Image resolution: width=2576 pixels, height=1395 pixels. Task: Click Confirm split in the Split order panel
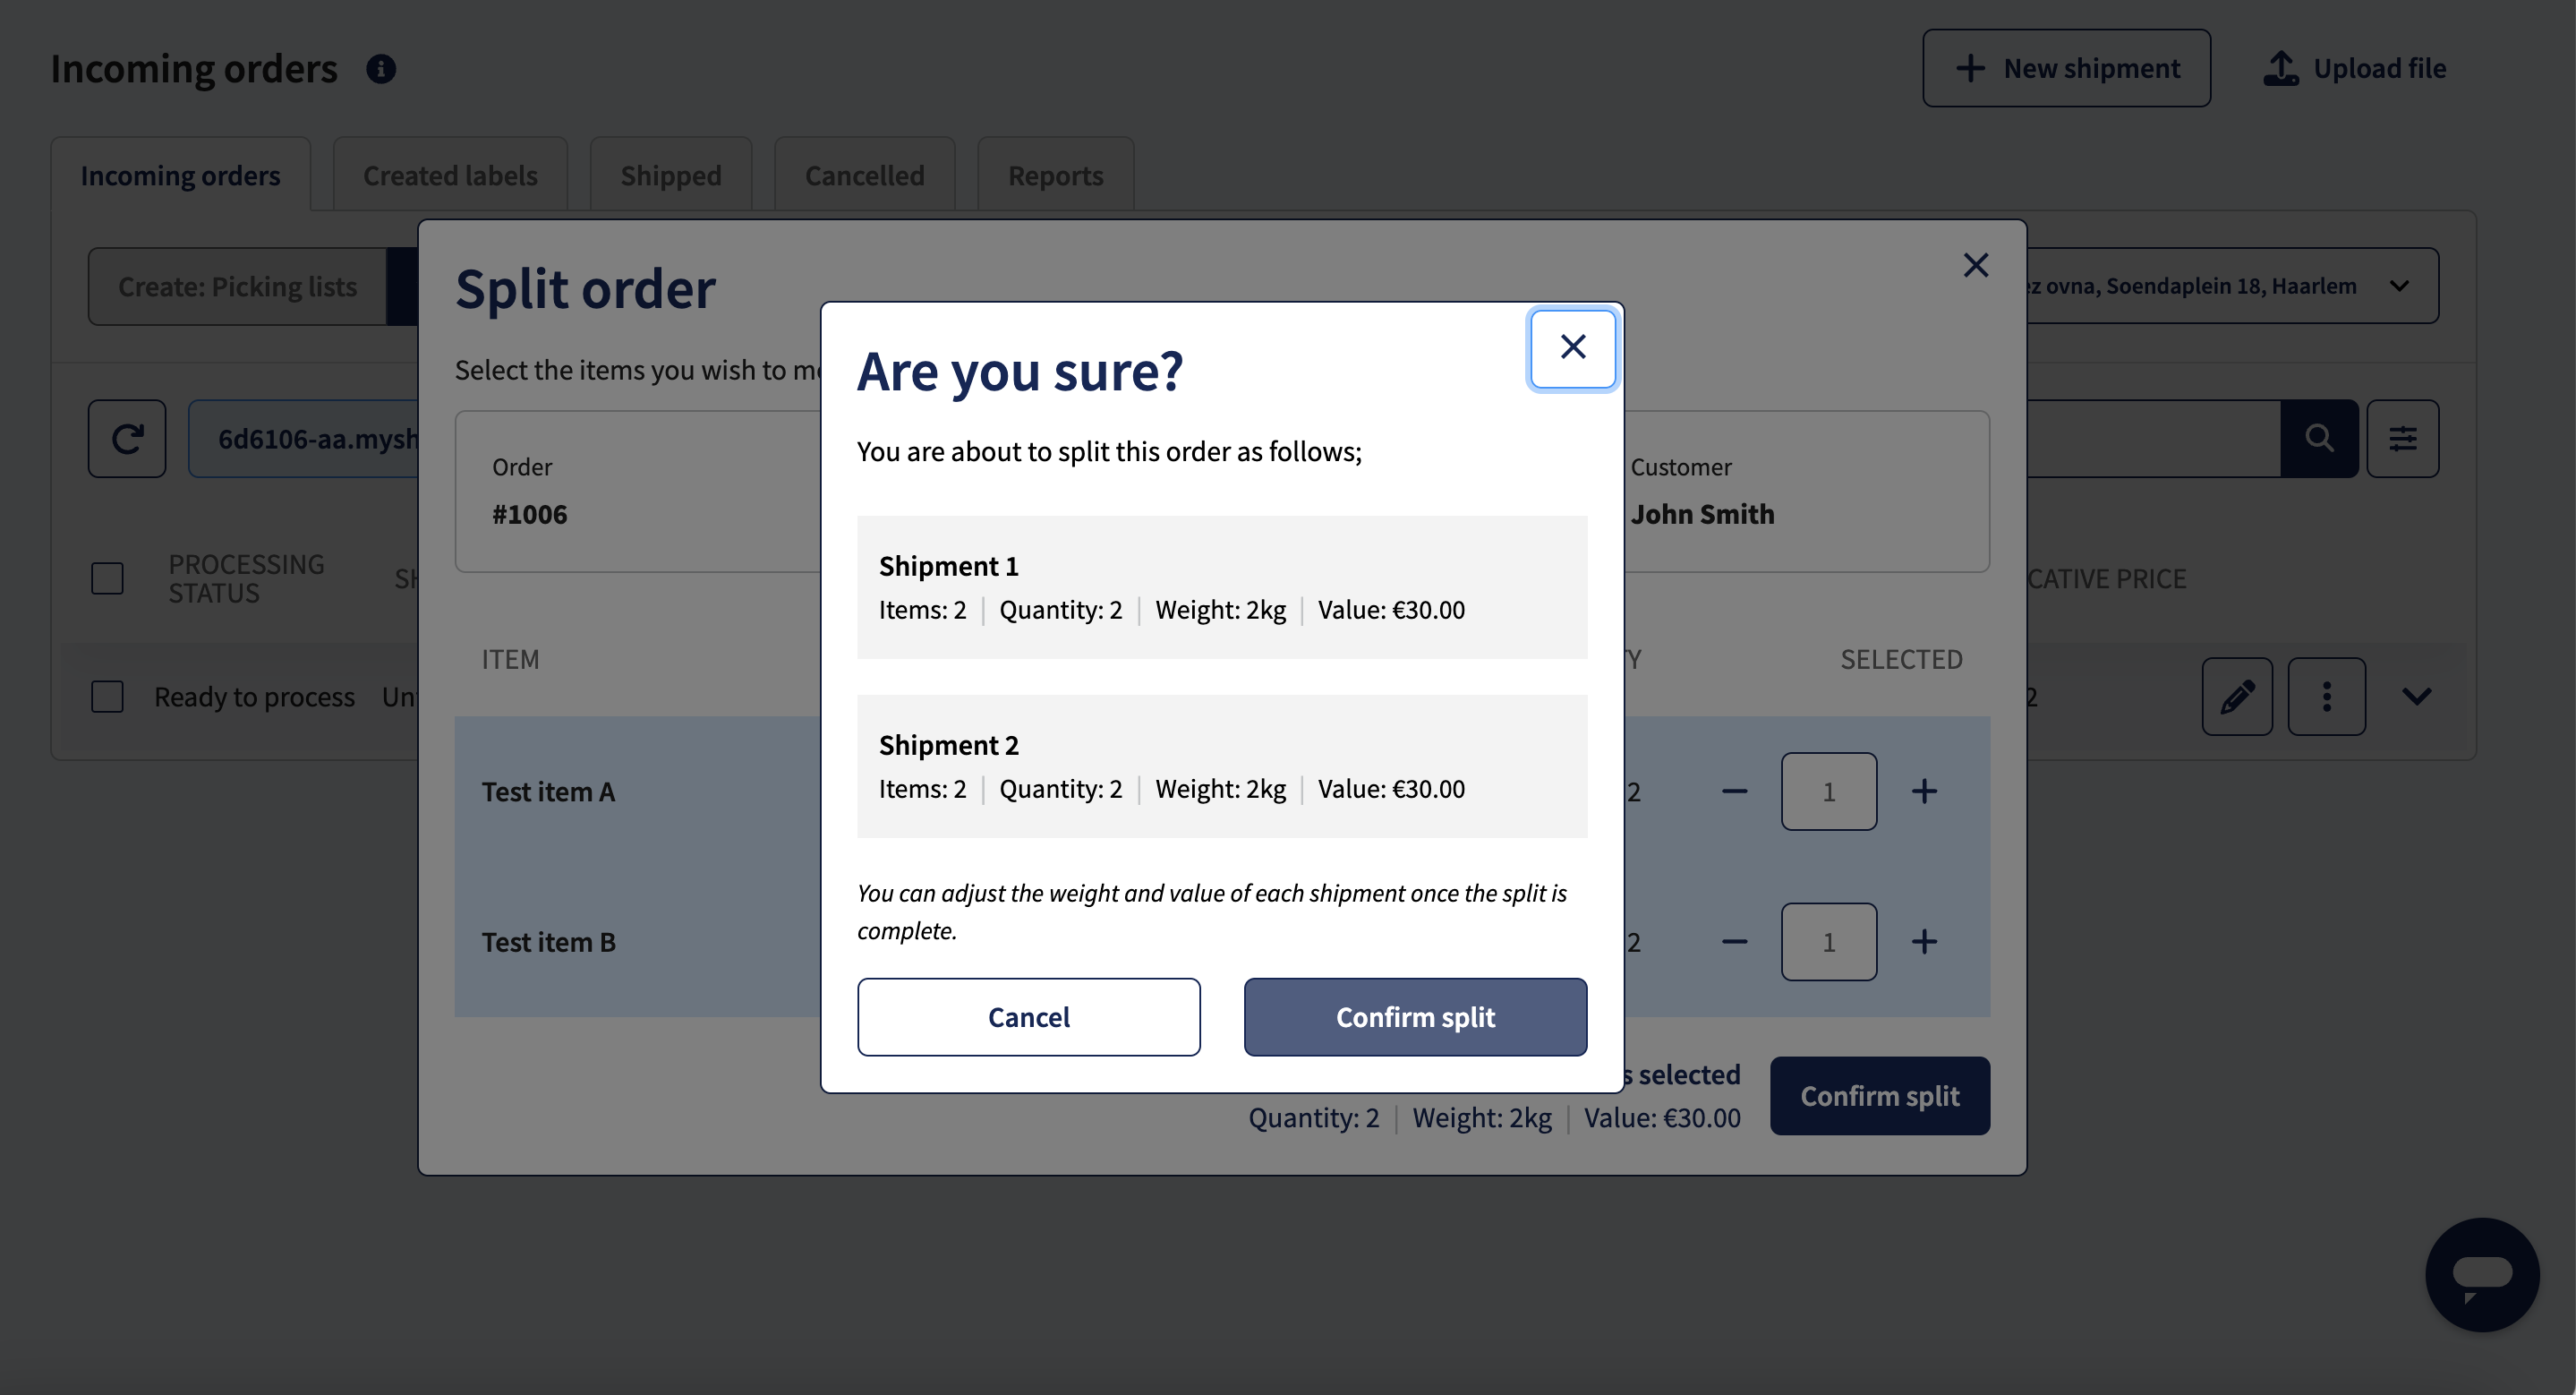click(x=1879, y=1095)
